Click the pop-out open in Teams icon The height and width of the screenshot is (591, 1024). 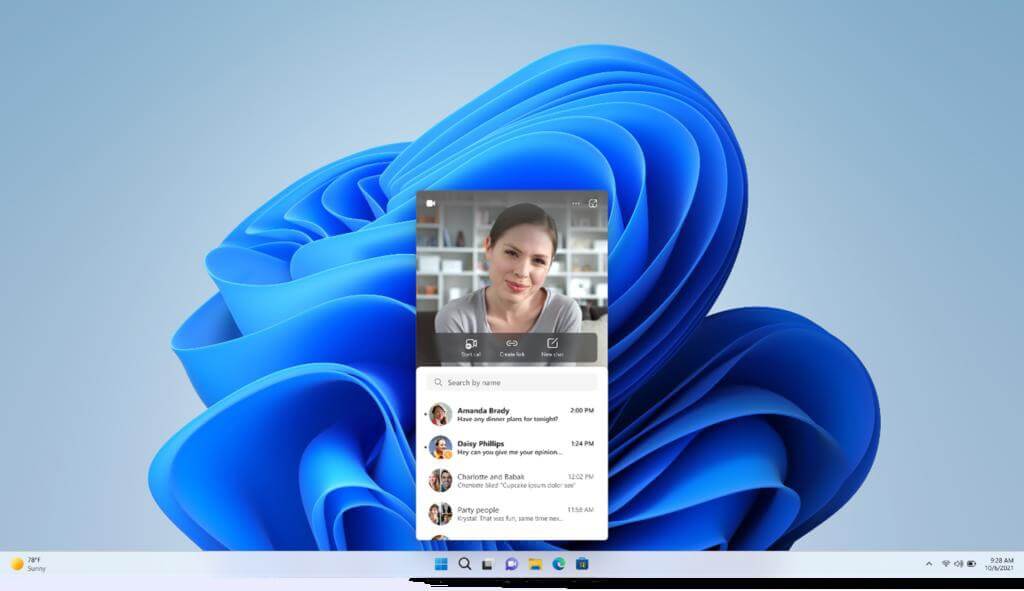click(x=593, y=203)
